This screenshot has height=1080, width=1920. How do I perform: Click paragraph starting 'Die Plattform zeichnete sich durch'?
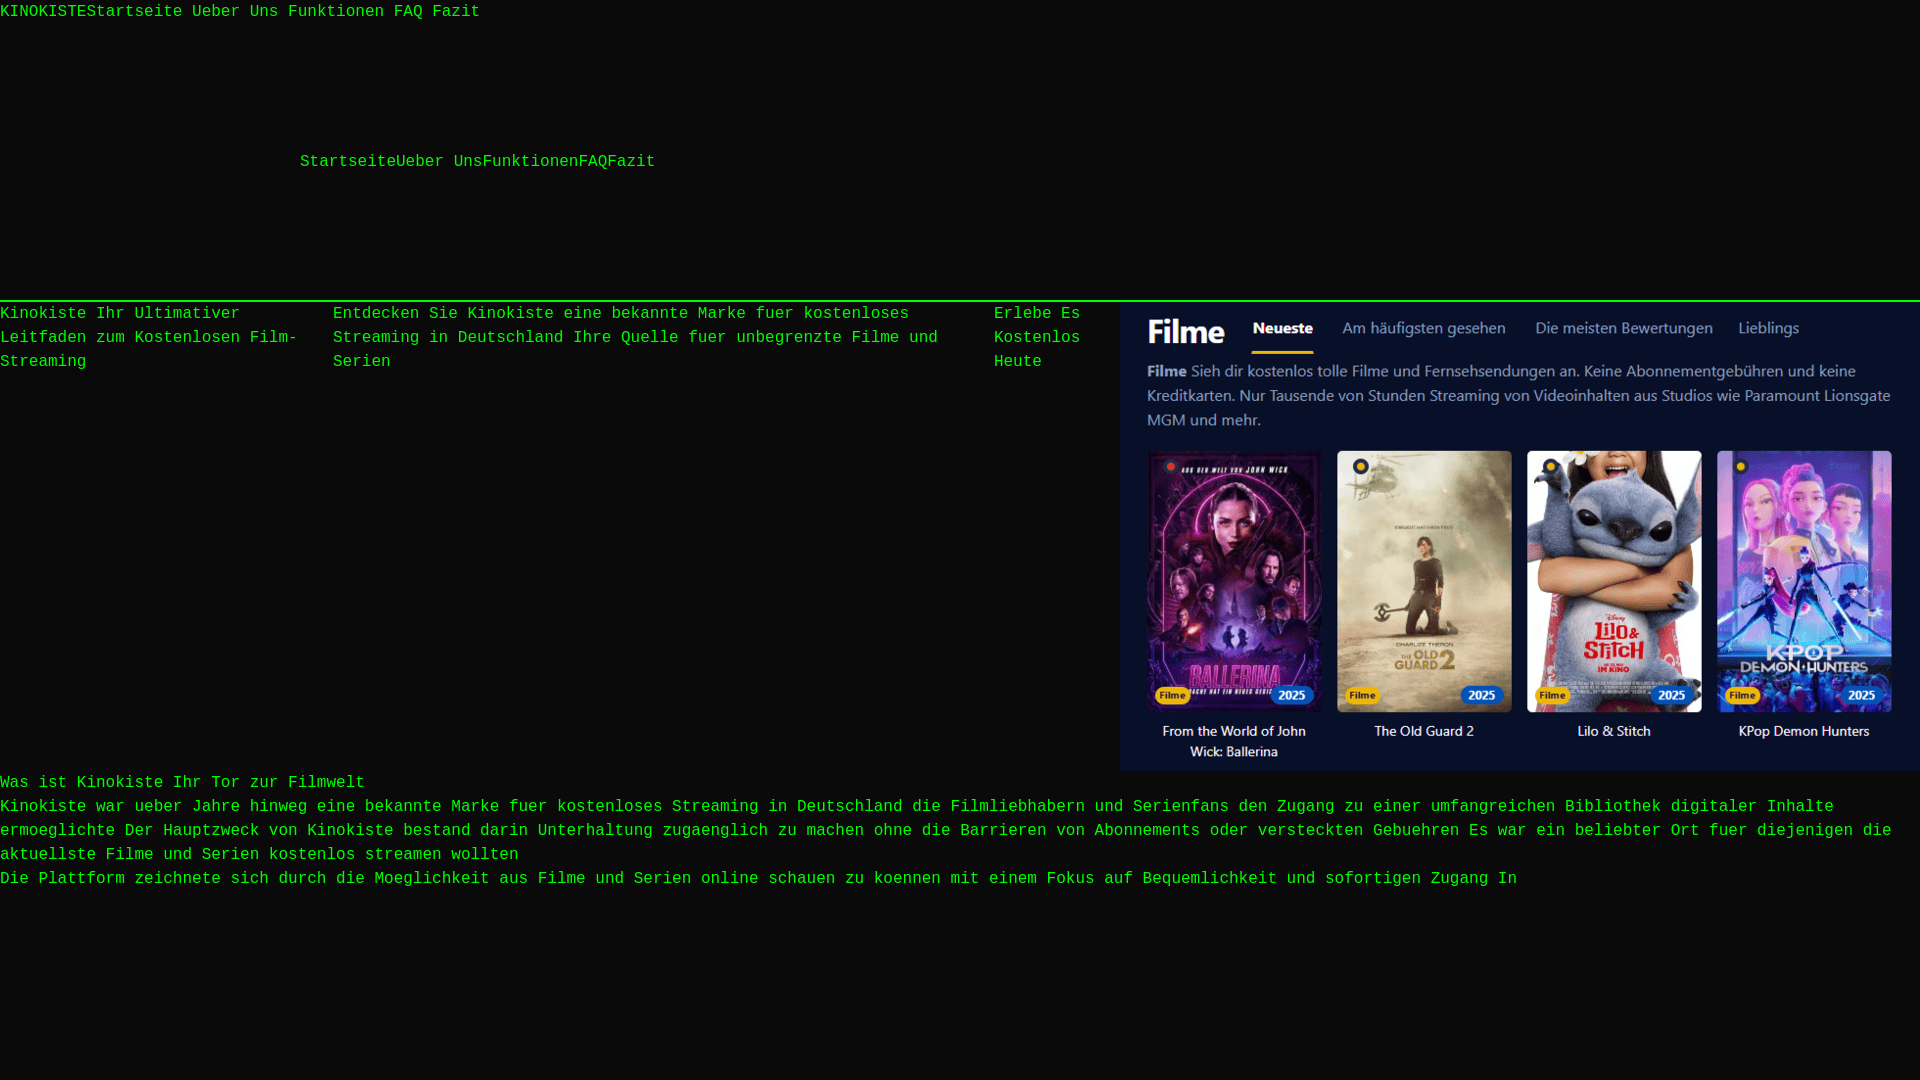click(x=758, y=879)
